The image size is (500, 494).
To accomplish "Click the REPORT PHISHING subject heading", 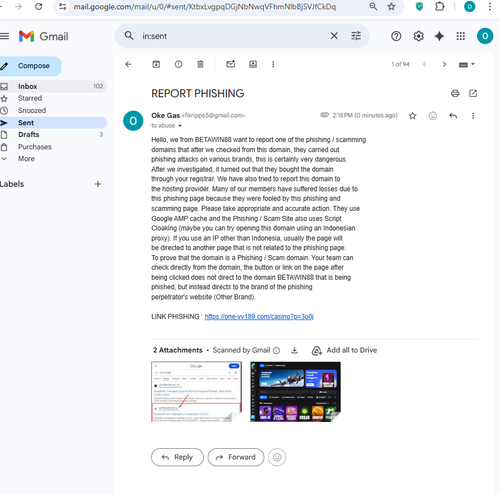I will pyautogui.click(x=198, y=94).
